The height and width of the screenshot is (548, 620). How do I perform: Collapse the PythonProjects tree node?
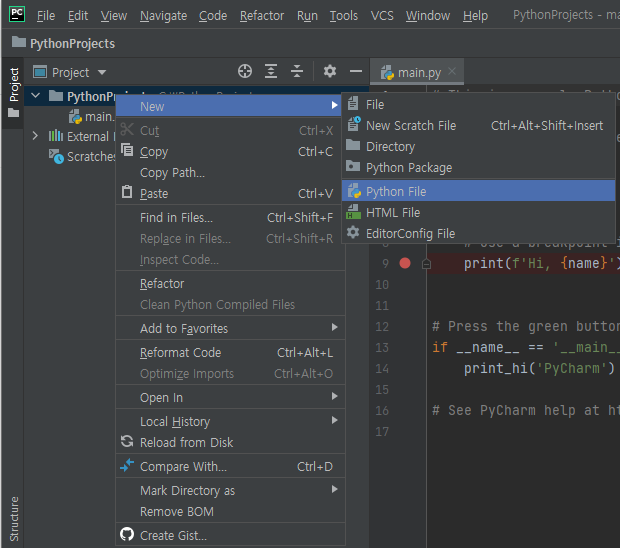coord(36,96)
